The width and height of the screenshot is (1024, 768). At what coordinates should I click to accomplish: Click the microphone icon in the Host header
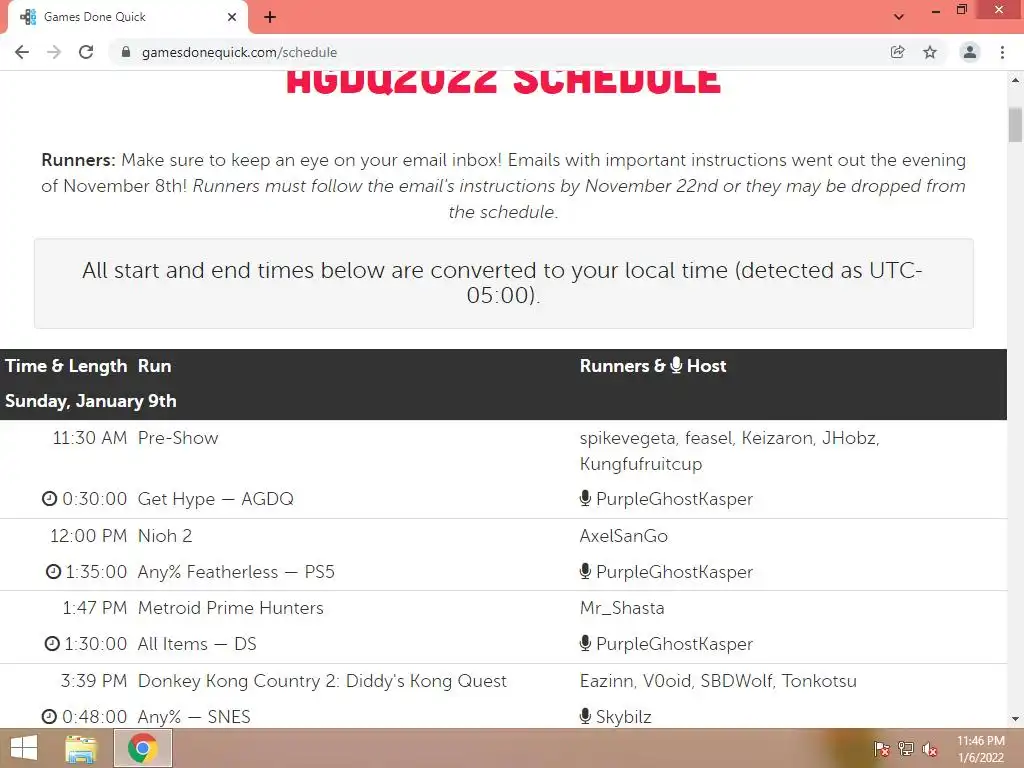[676, 365]
